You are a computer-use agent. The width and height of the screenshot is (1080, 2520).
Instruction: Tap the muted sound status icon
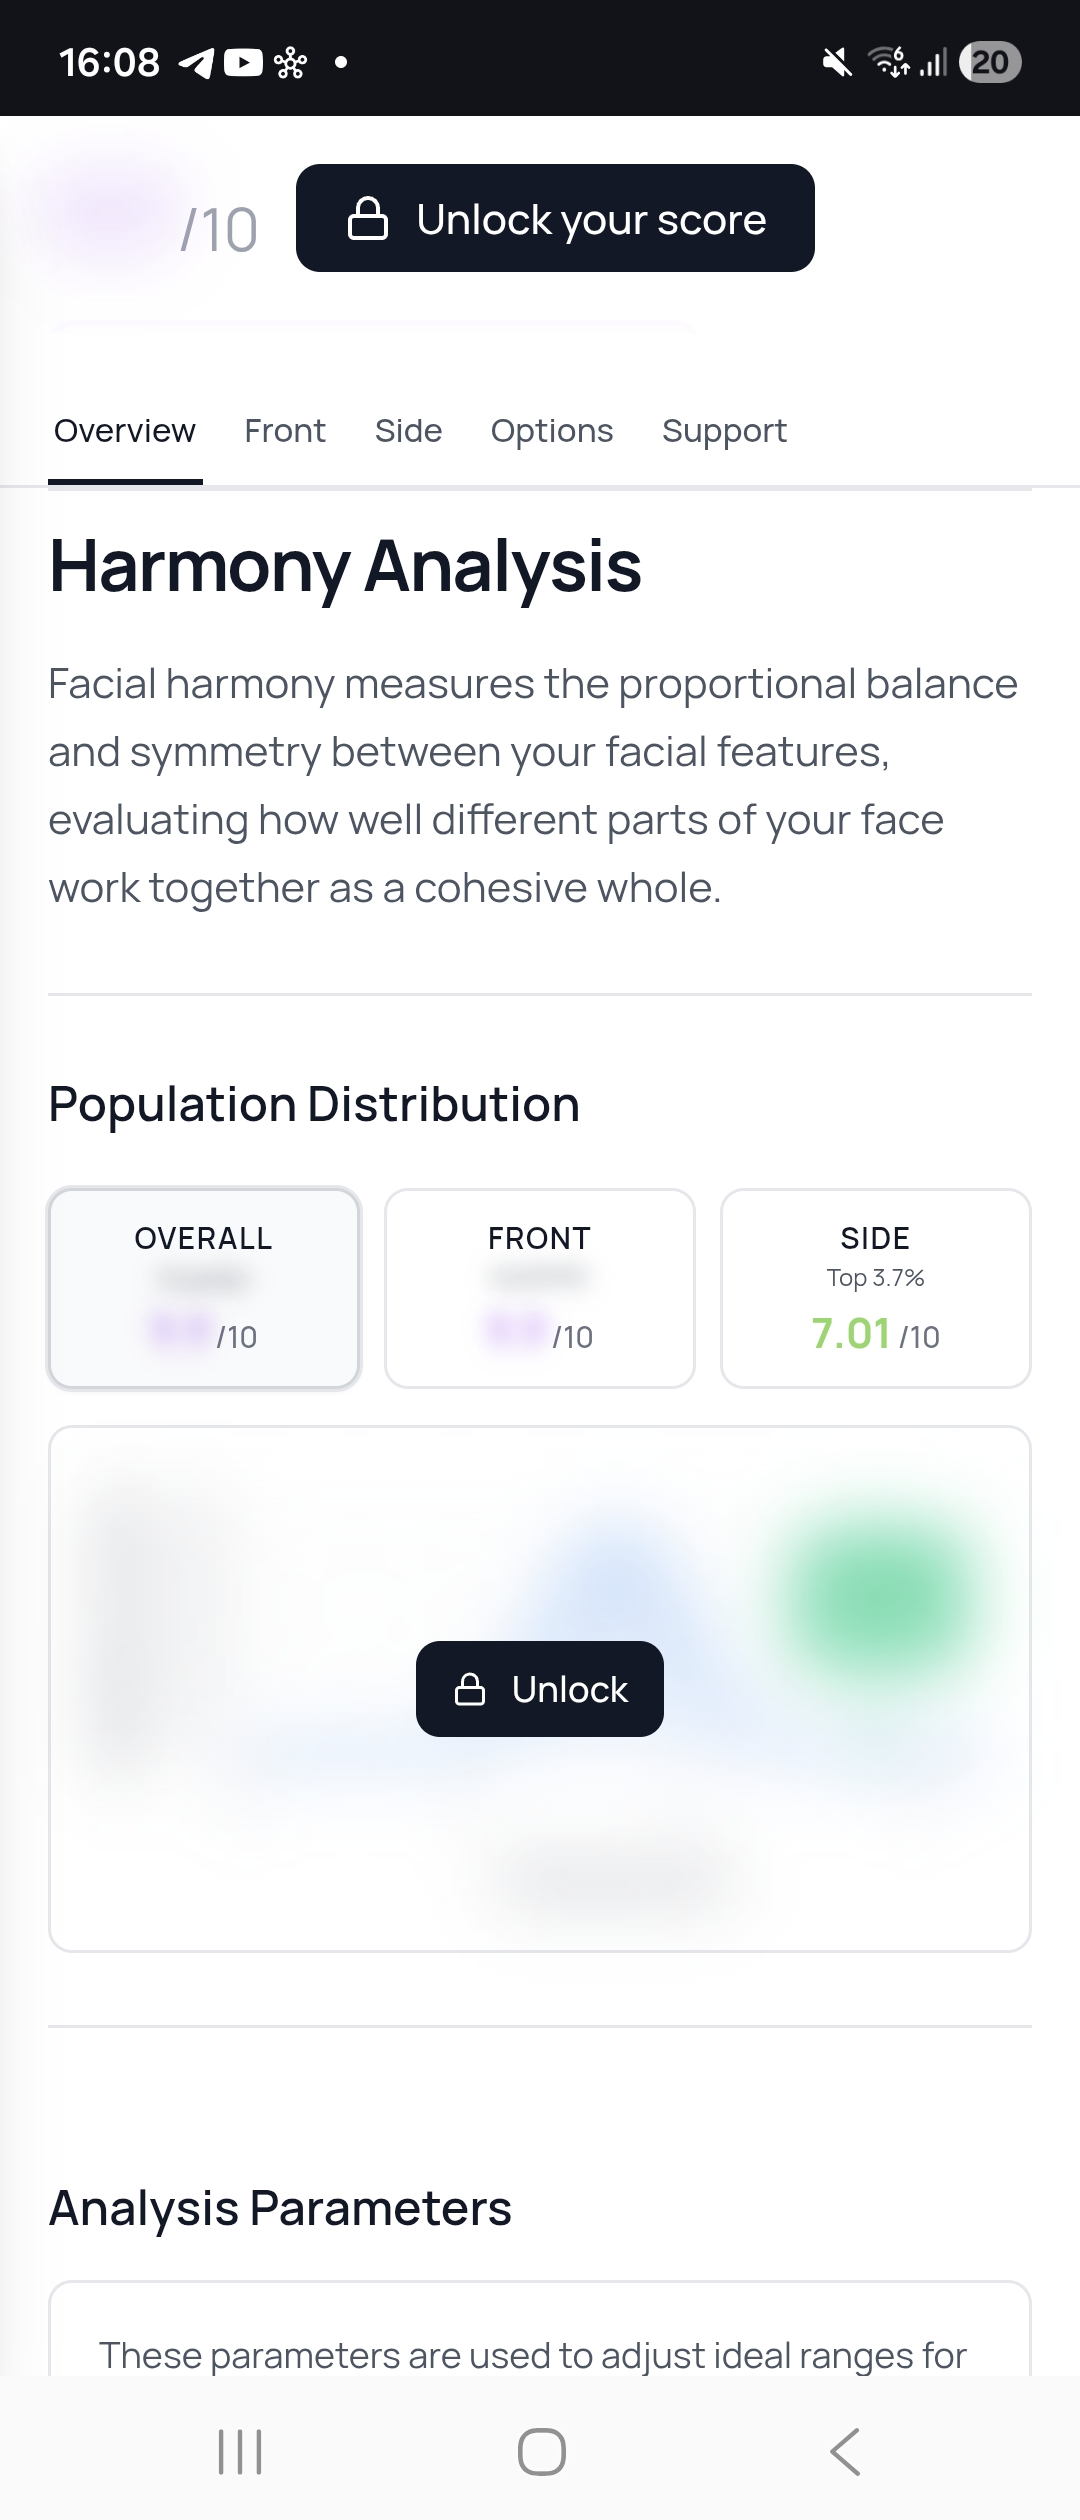coord(837,63)
